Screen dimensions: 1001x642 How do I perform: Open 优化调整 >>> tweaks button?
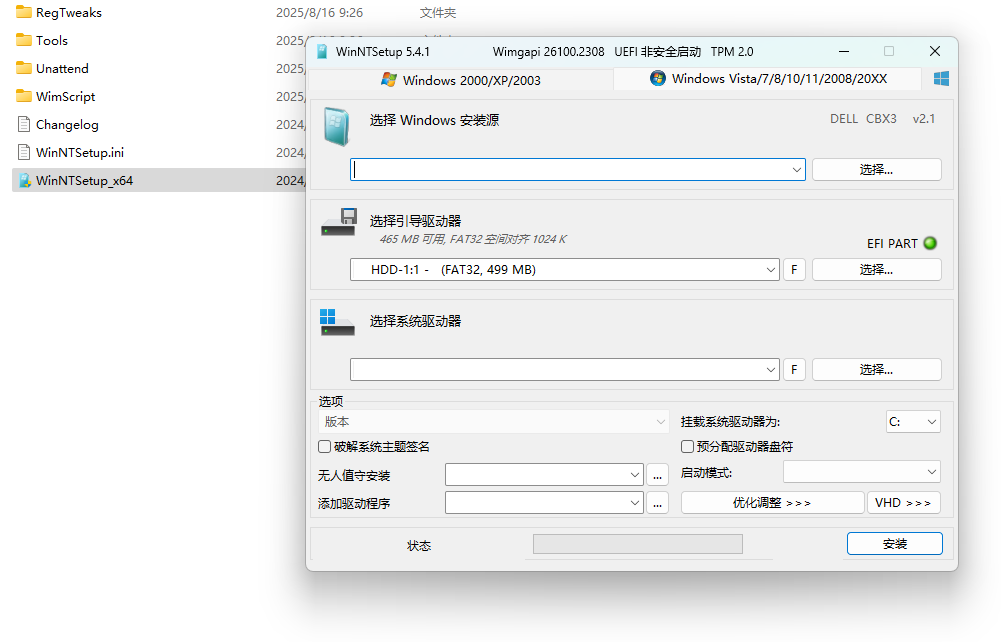772,503
